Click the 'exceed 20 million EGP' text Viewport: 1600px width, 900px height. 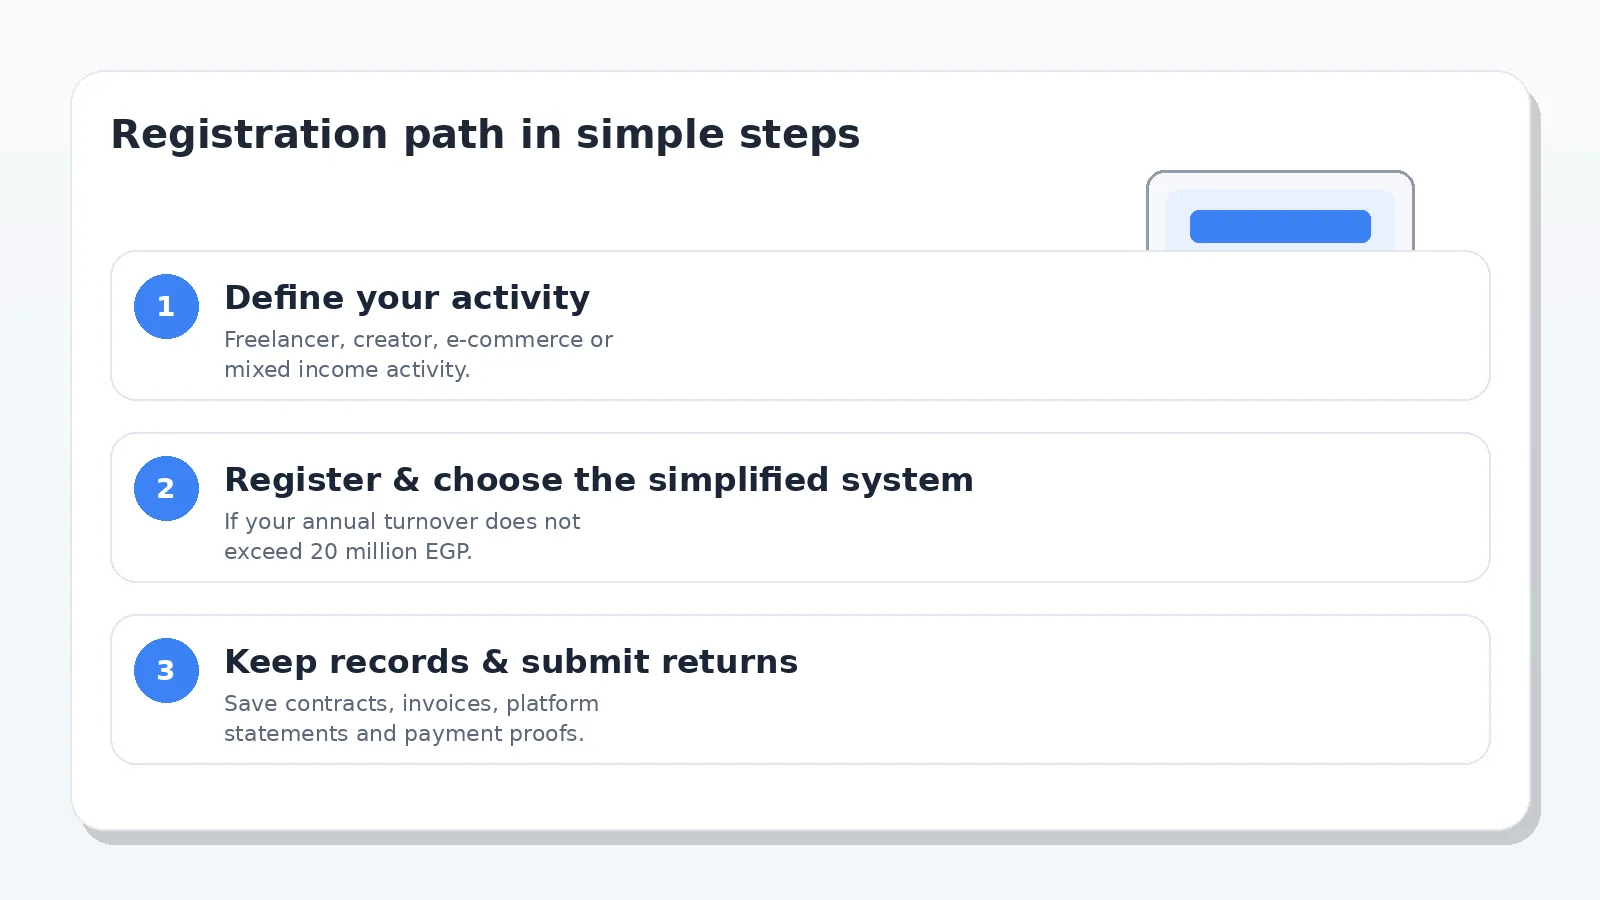[348, 552]
